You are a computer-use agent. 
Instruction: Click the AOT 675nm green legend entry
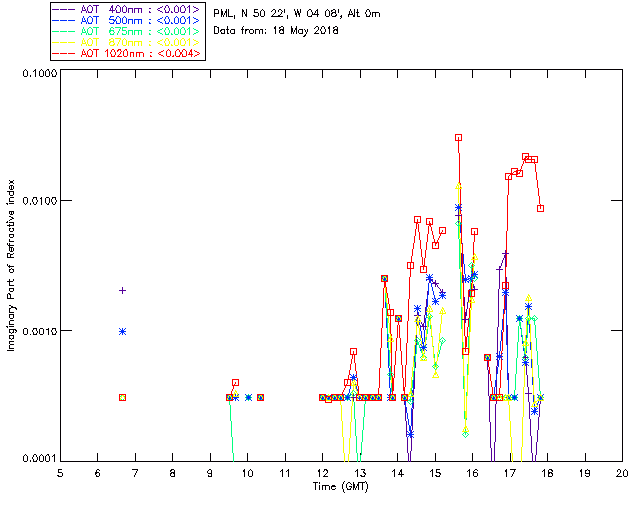[x=127, y=31]
